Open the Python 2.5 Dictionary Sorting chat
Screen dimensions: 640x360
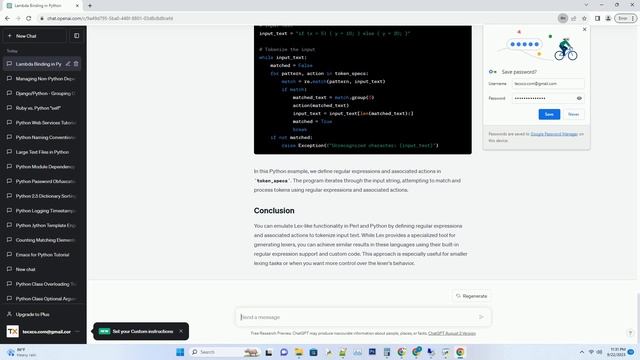(42, 196)
